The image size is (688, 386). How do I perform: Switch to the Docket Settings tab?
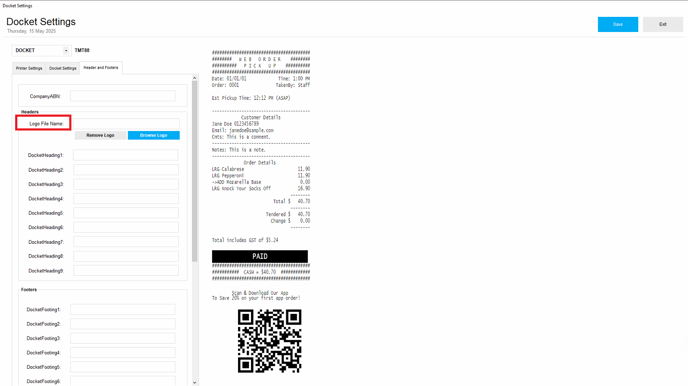tap(63, 68)
